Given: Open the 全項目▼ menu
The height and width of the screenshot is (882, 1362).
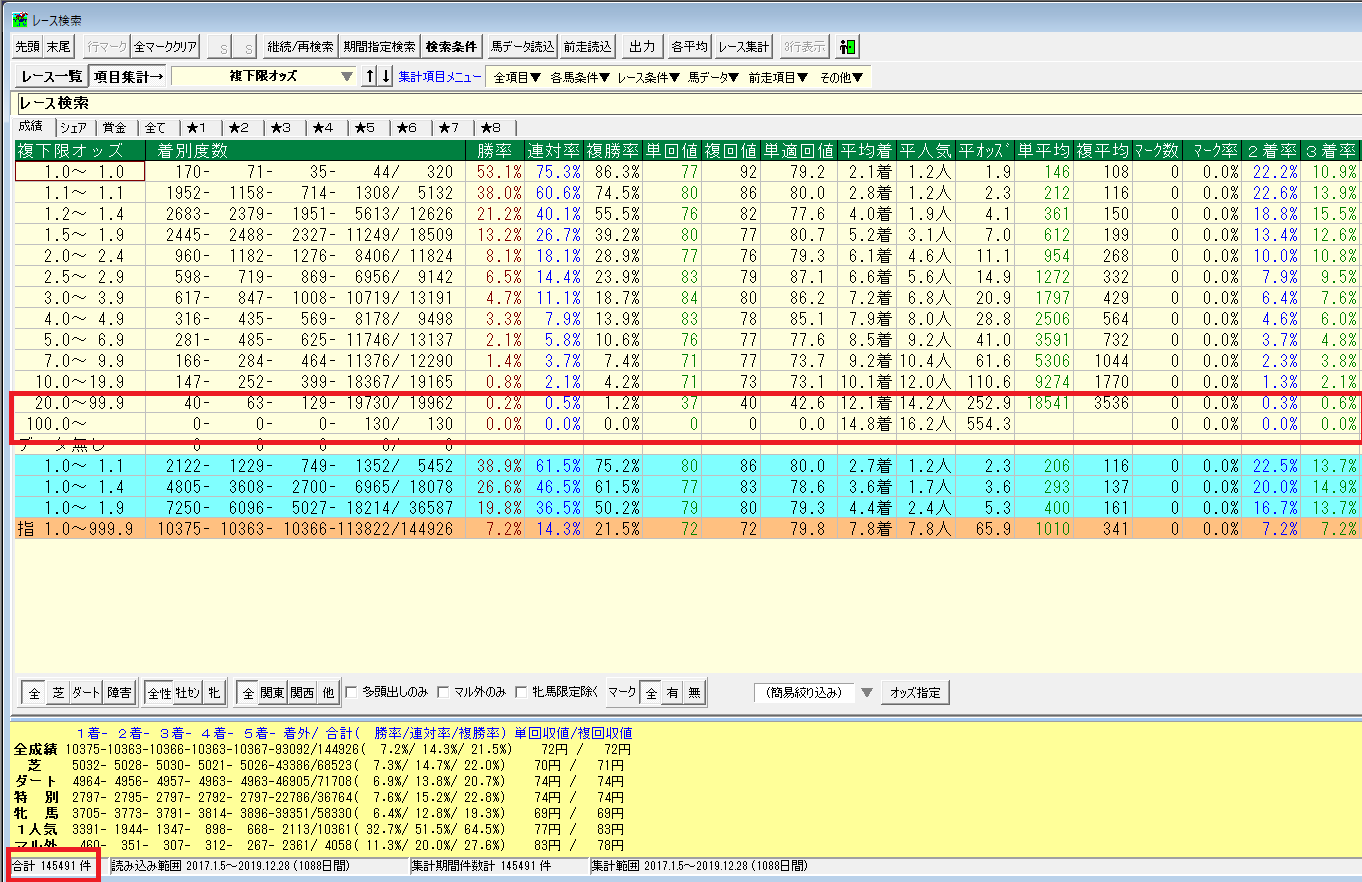Looking at the screenshot, I should [518, 77].
